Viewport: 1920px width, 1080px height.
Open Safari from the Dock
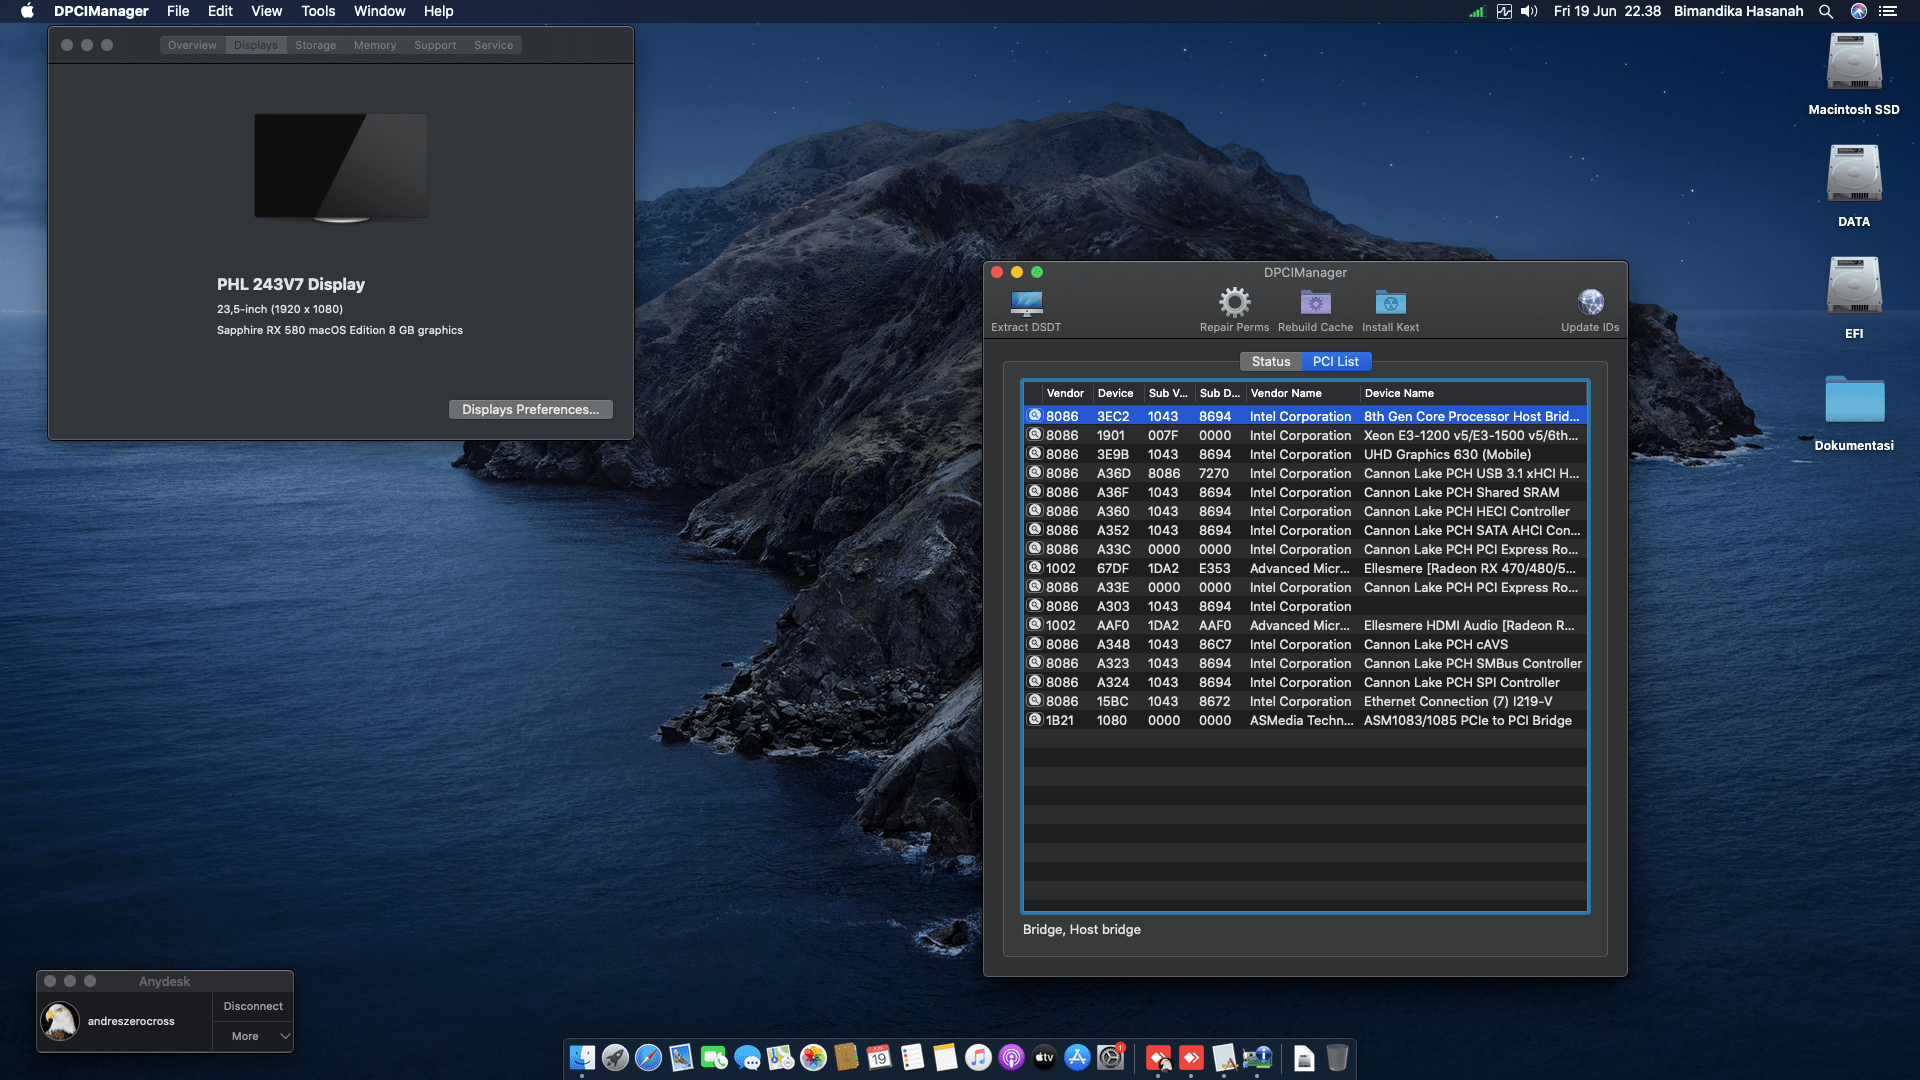click(648, 1057)
